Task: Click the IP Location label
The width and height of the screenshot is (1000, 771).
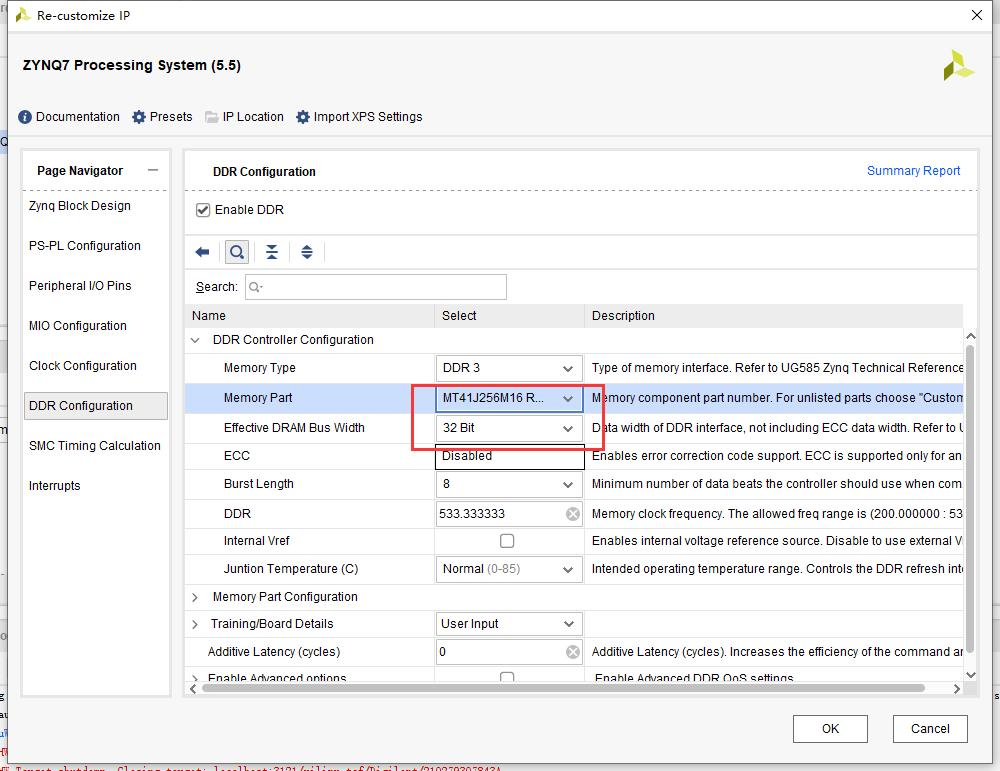Action: pos(253,117)
